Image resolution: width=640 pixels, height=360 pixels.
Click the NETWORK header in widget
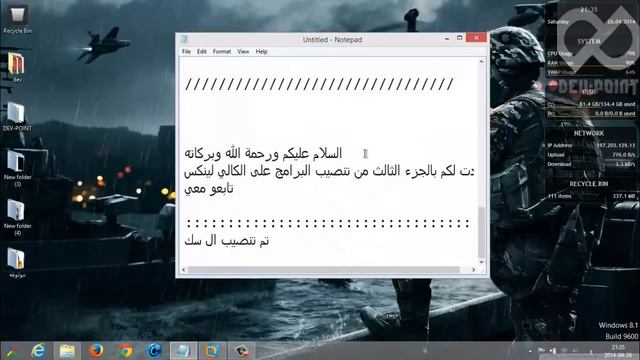coord(589,133)
